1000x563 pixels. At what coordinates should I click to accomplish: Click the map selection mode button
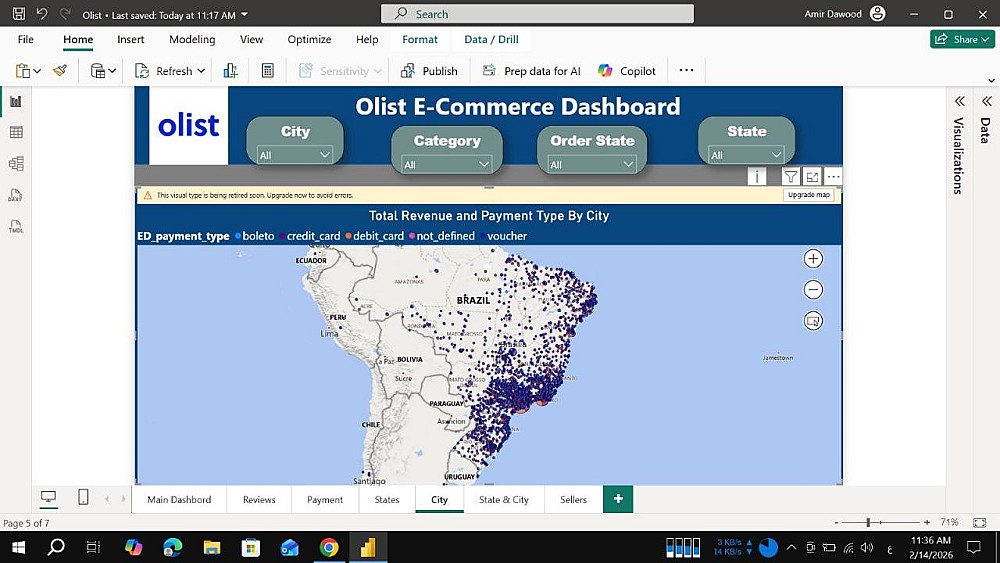coord(813,321)
